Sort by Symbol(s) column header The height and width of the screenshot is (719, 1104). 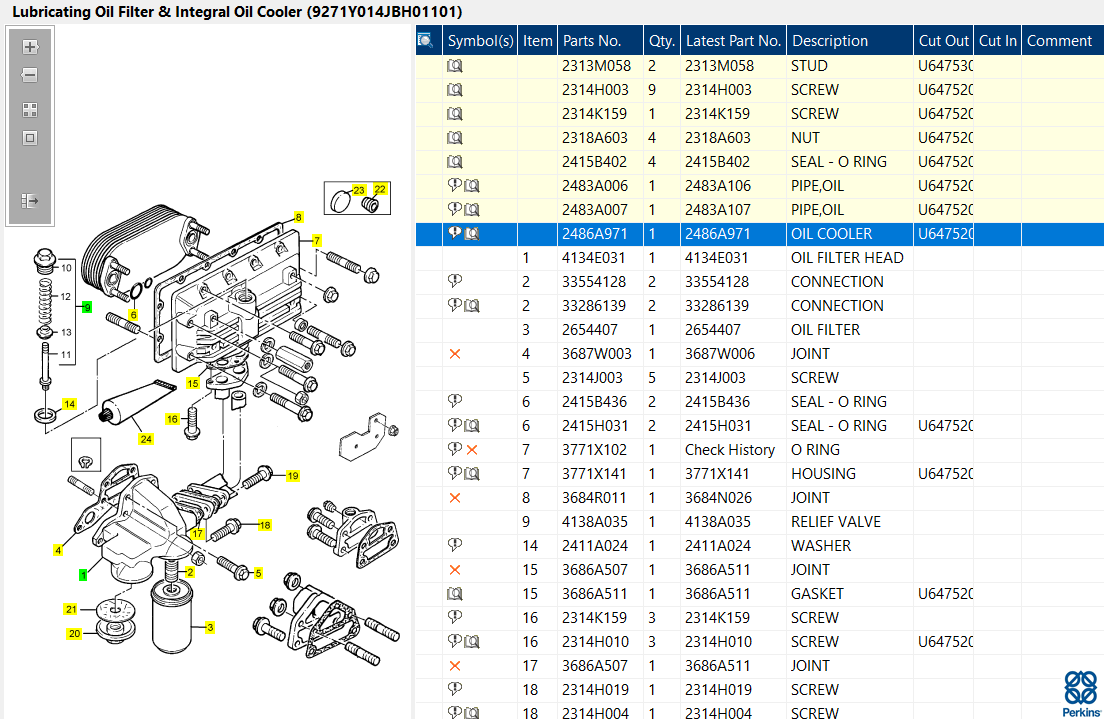480,41
